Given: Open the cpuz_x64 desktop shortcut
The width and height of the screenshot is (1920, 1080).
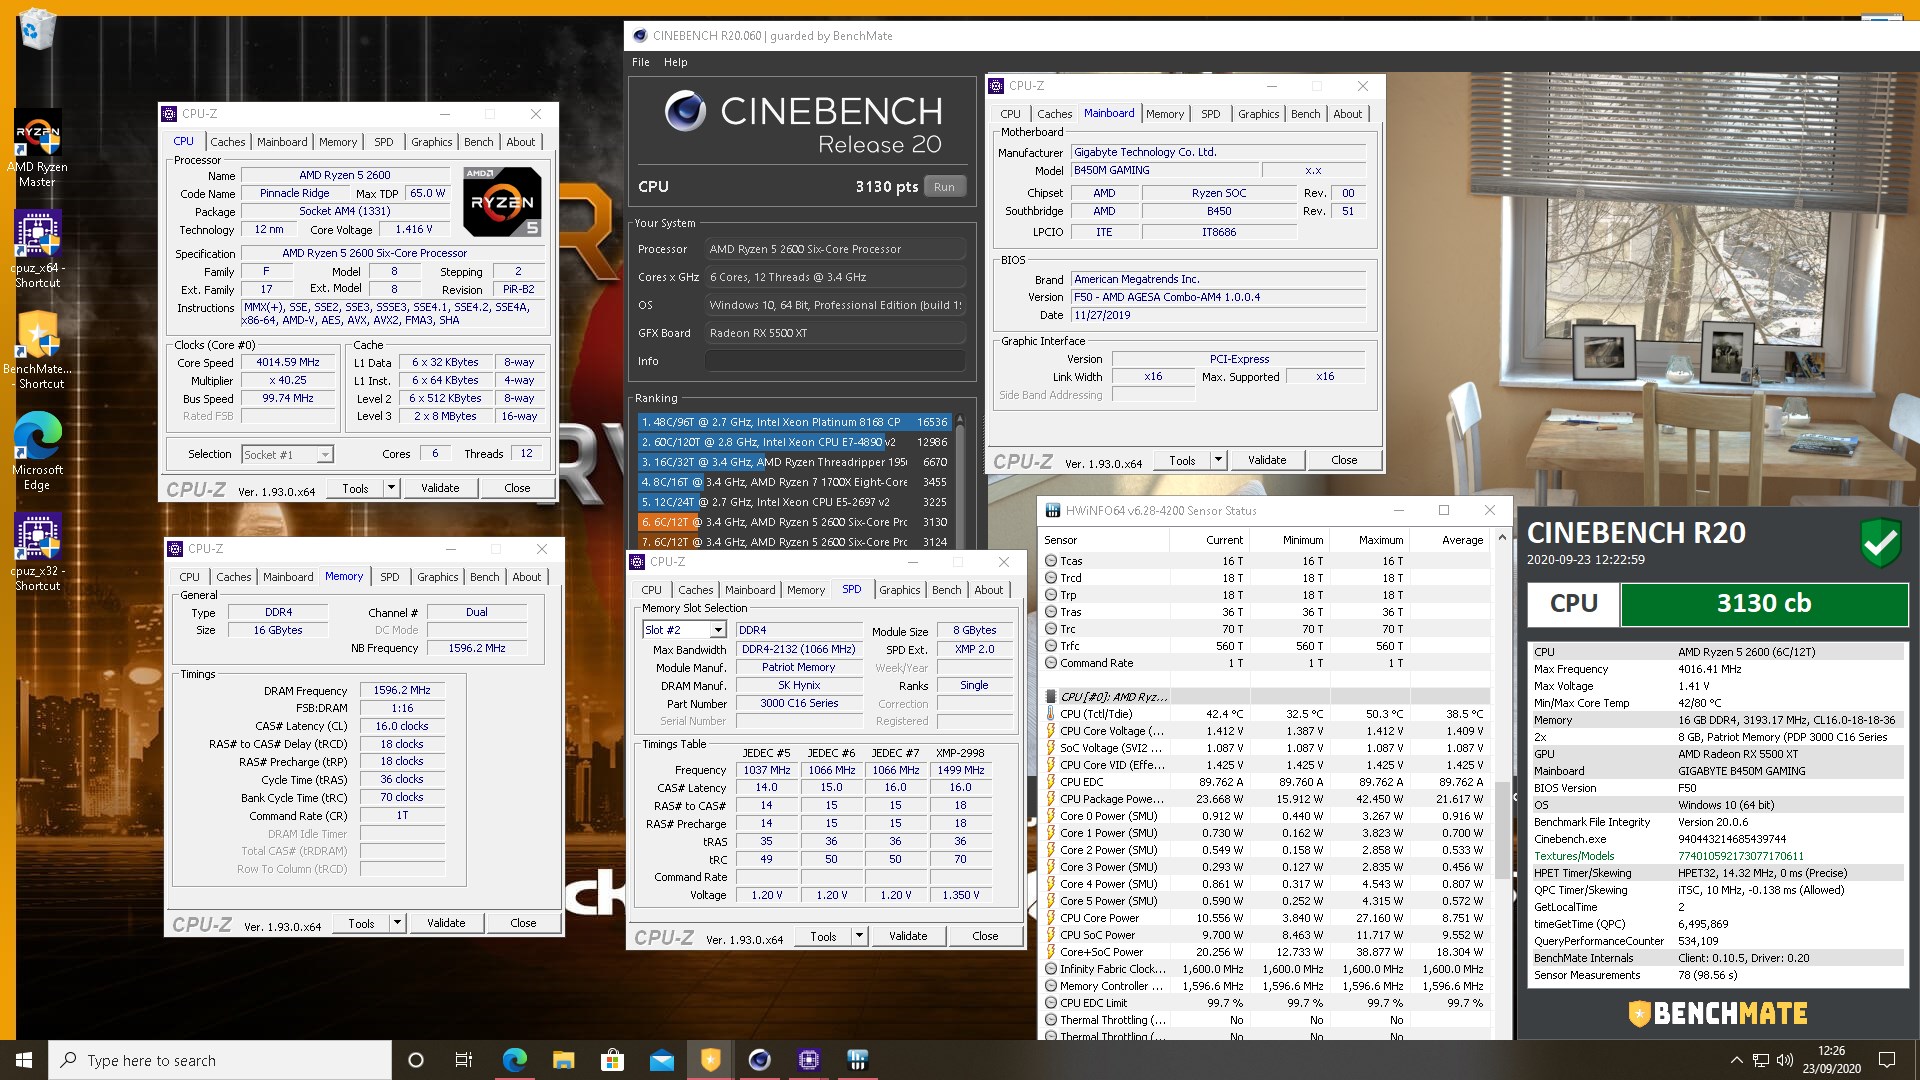Looking at the screenshot, I should tap(37, 249).
